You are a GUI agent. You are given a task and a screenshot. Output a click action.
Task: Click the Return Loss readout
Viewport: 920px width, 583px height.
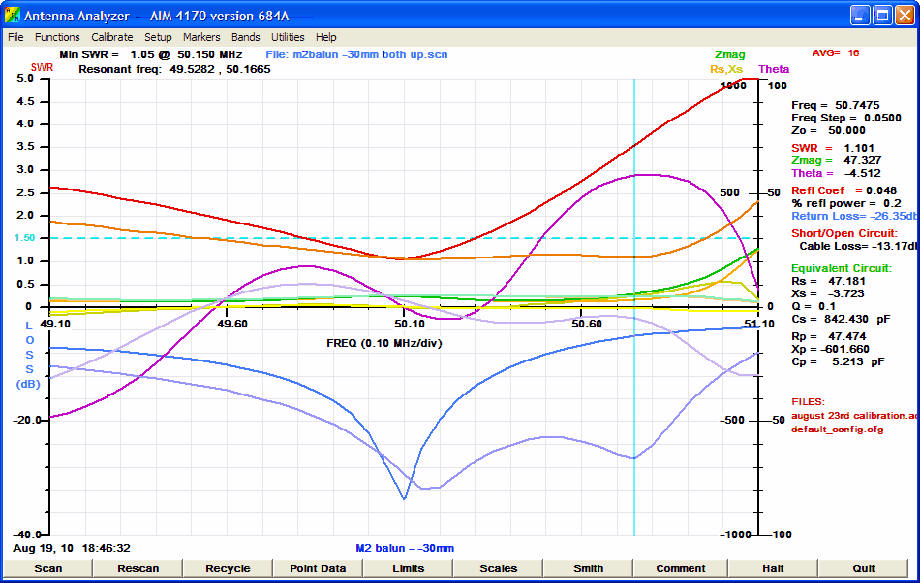854,216
